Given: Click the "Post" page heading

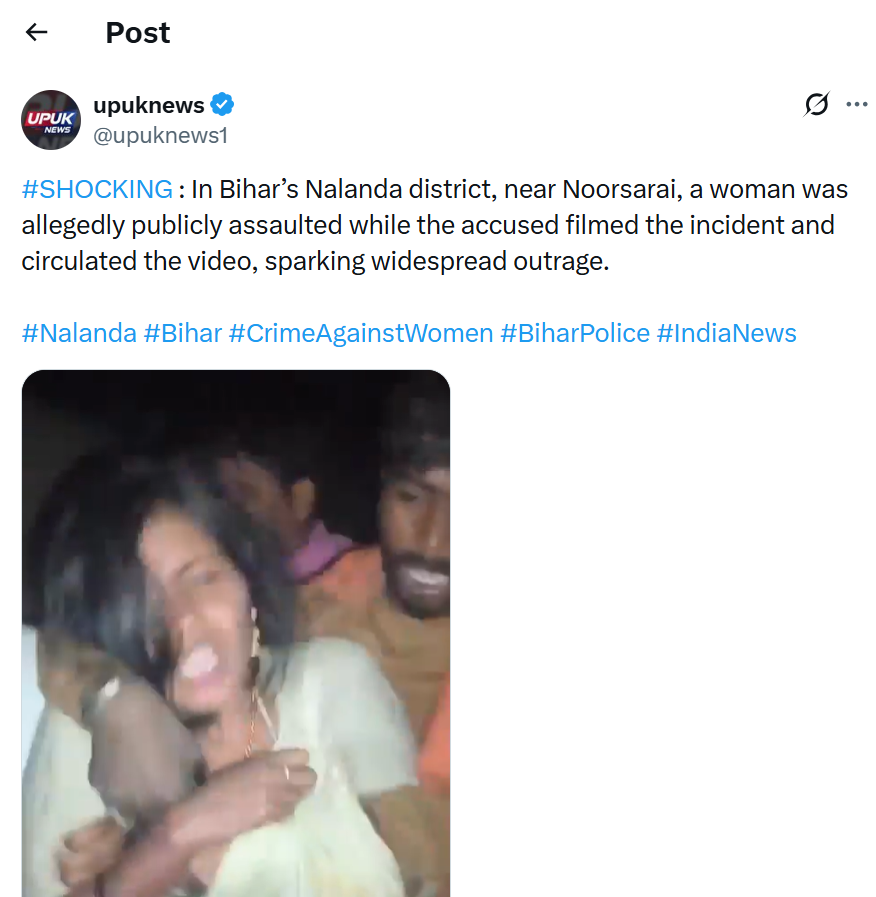Looking at the screenshot, I should pyautogui.click(x=138, y=32).
